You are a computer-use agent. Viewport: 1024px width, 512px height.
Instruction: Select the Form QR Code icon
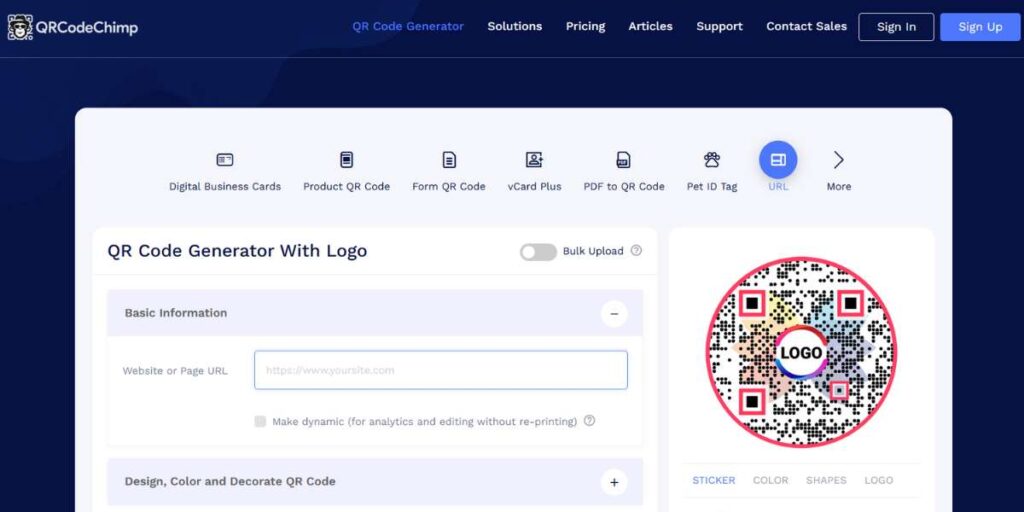[x=449, y=160]
